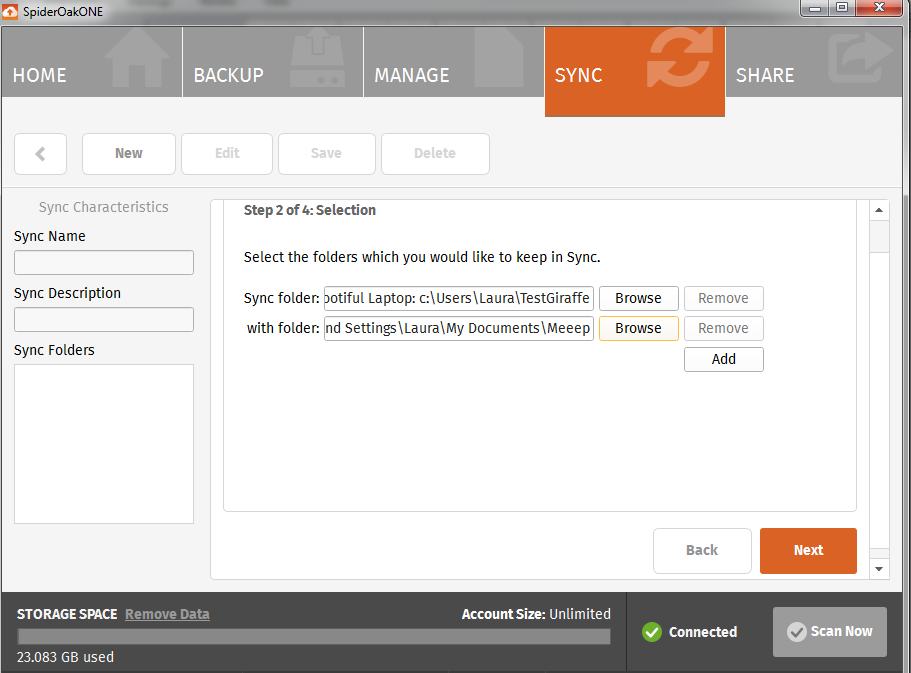Image resolution: width=911 pixels, height=673 pixels.
Task: Click the 'Step 2 of 4: Selection' heading
Action: [310, 210]
